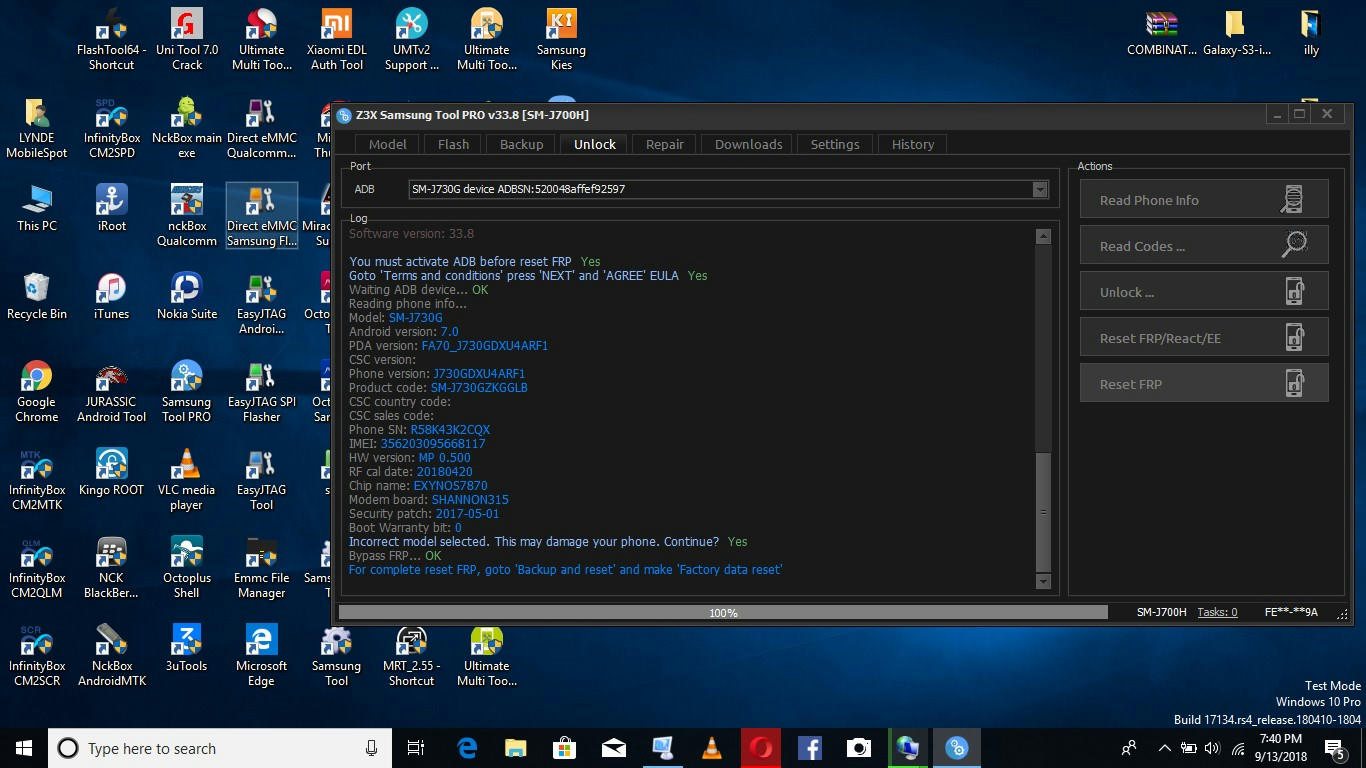Click the 3uTools desktop icon
Viewport: 1366px width, 768px height.
pos(187,648)
